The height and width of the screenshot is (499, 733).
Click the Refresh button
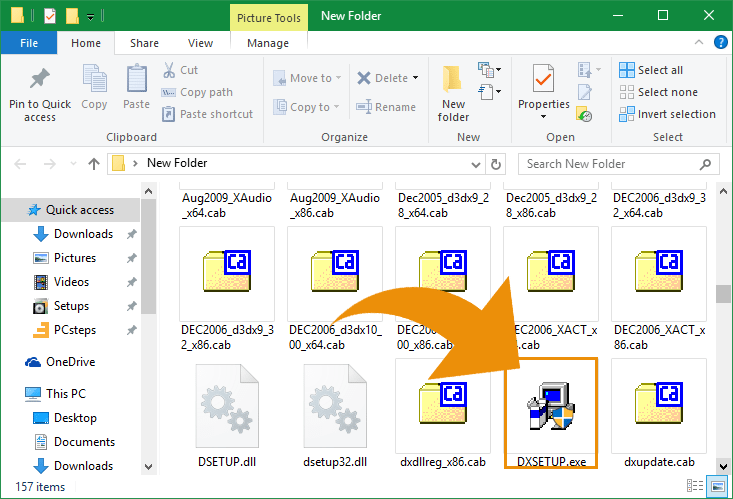(496, 164)
